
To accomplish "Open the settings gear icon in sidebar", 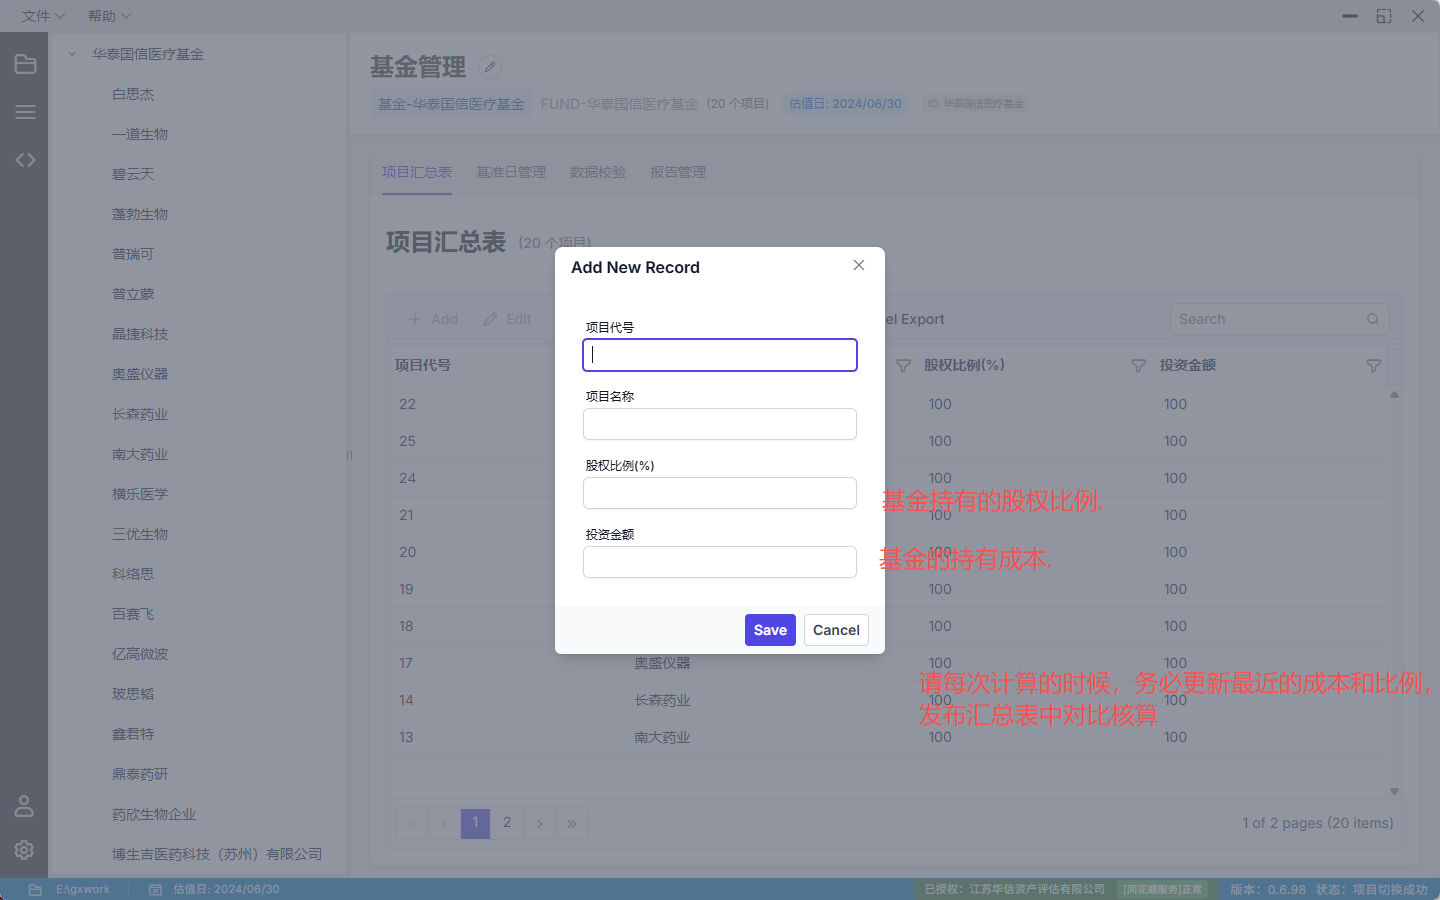I will (x=24, y=850).
